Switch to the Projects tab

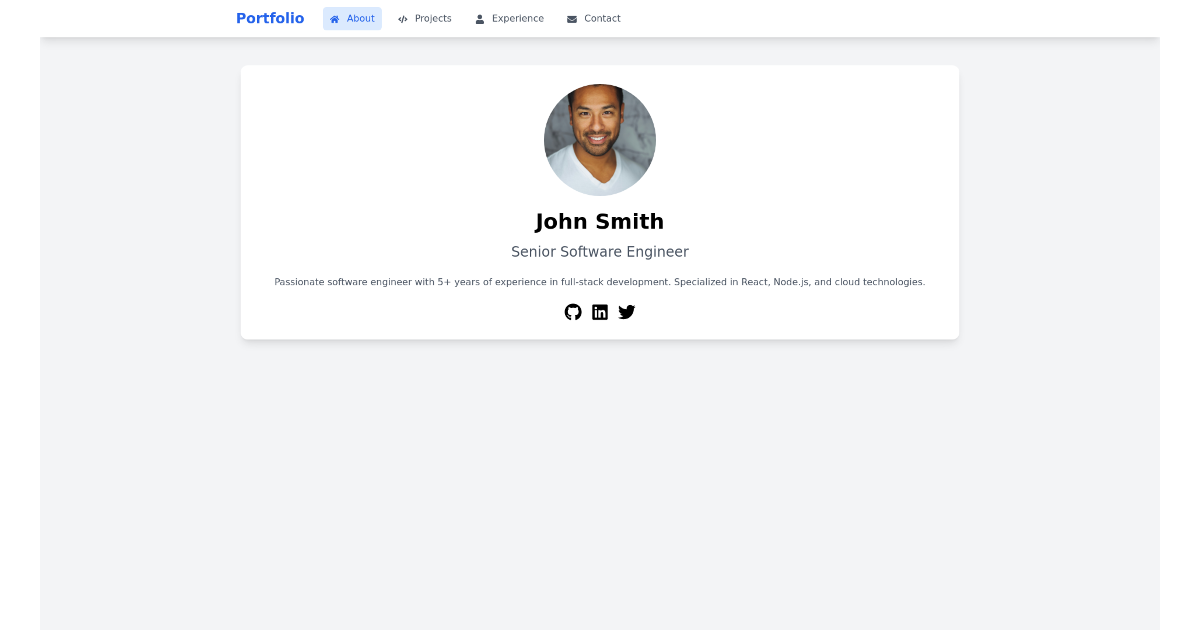[x=424, y=18]
